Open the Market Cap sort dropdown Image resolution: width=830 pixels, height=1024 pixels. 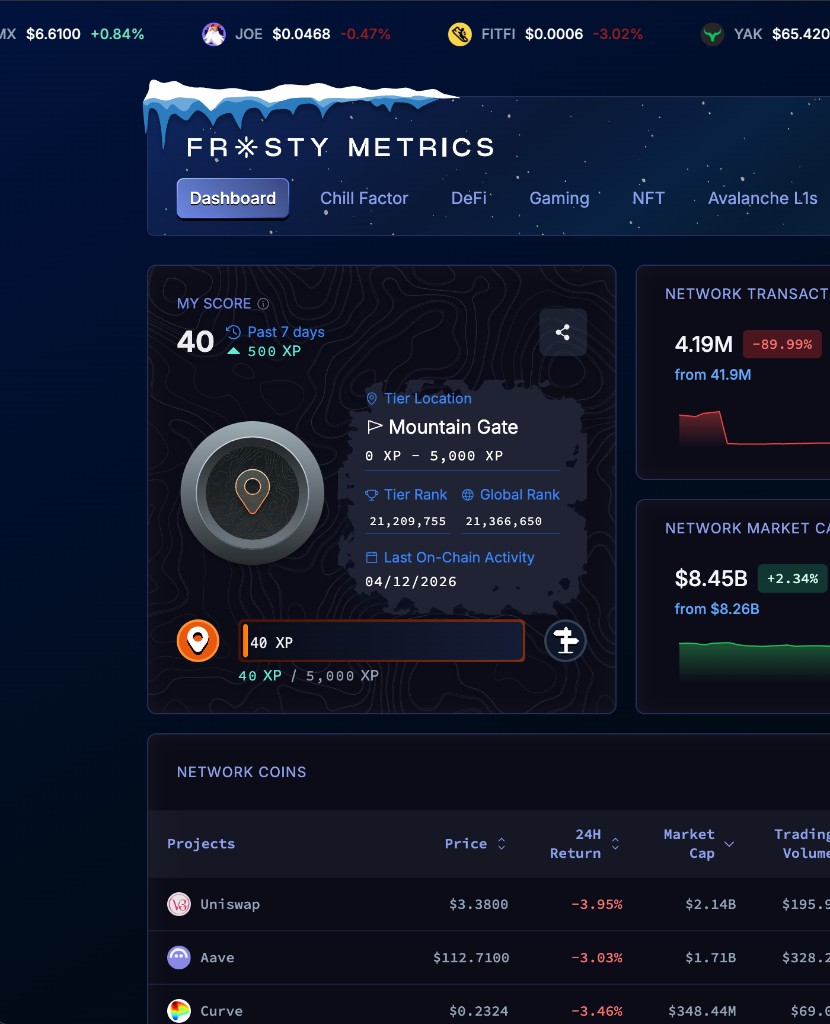[x=730, y=843]
